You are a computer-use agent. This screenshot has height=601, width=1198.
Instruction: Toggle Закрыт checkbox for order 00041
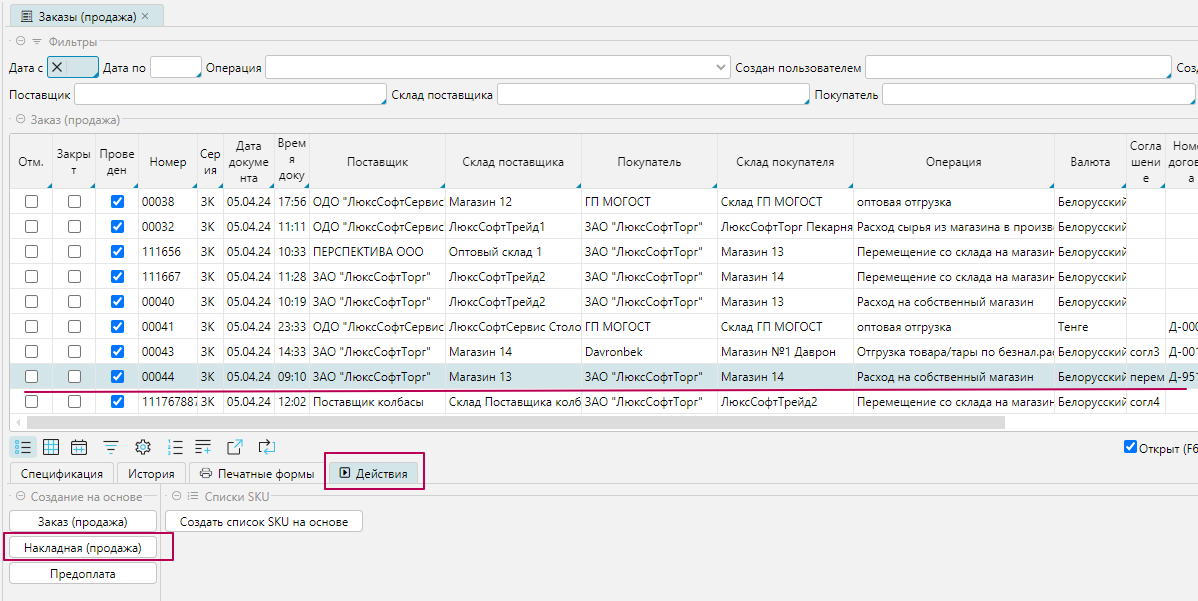(74, 327)
